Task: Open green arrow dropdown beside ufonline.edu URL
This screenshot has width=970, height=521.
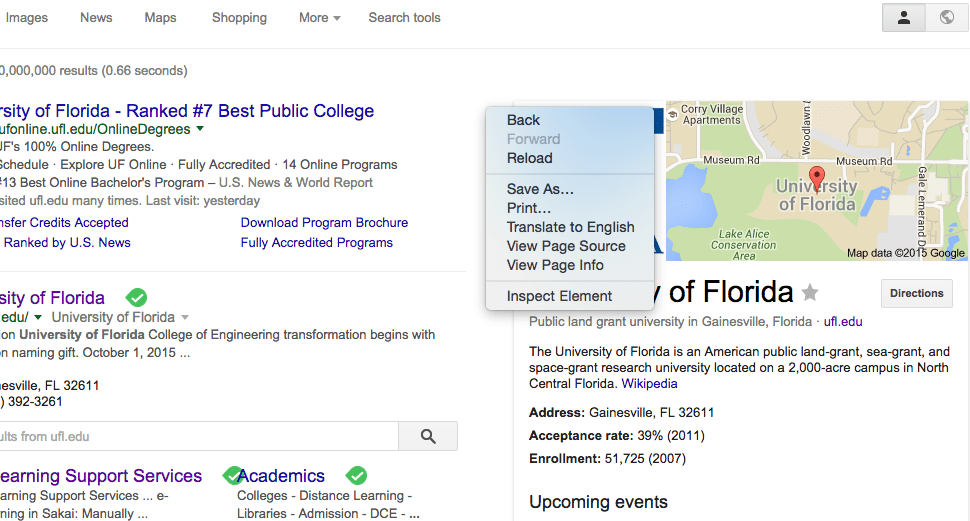Action: (x=200, y=129)
